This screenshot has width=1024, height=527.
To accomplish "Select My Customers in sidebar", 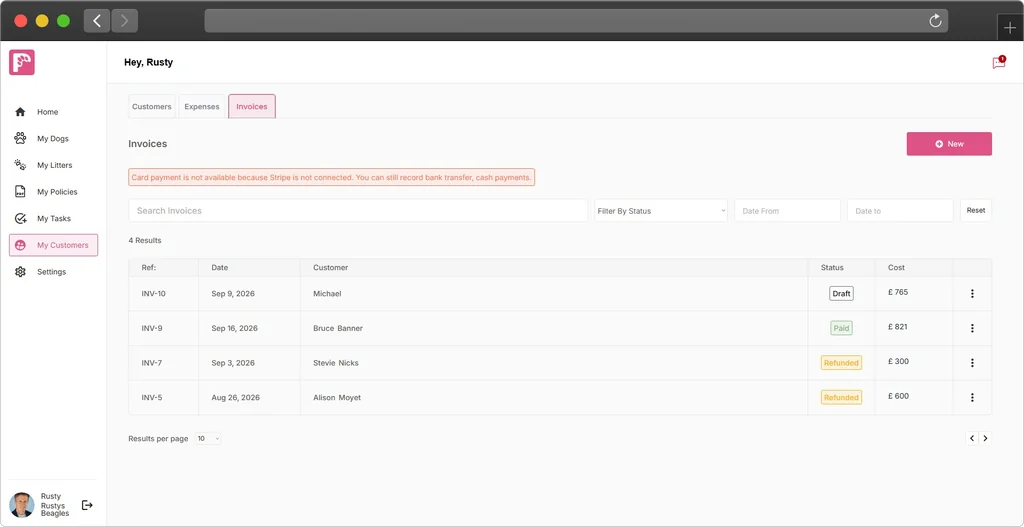I will point(54,245).
